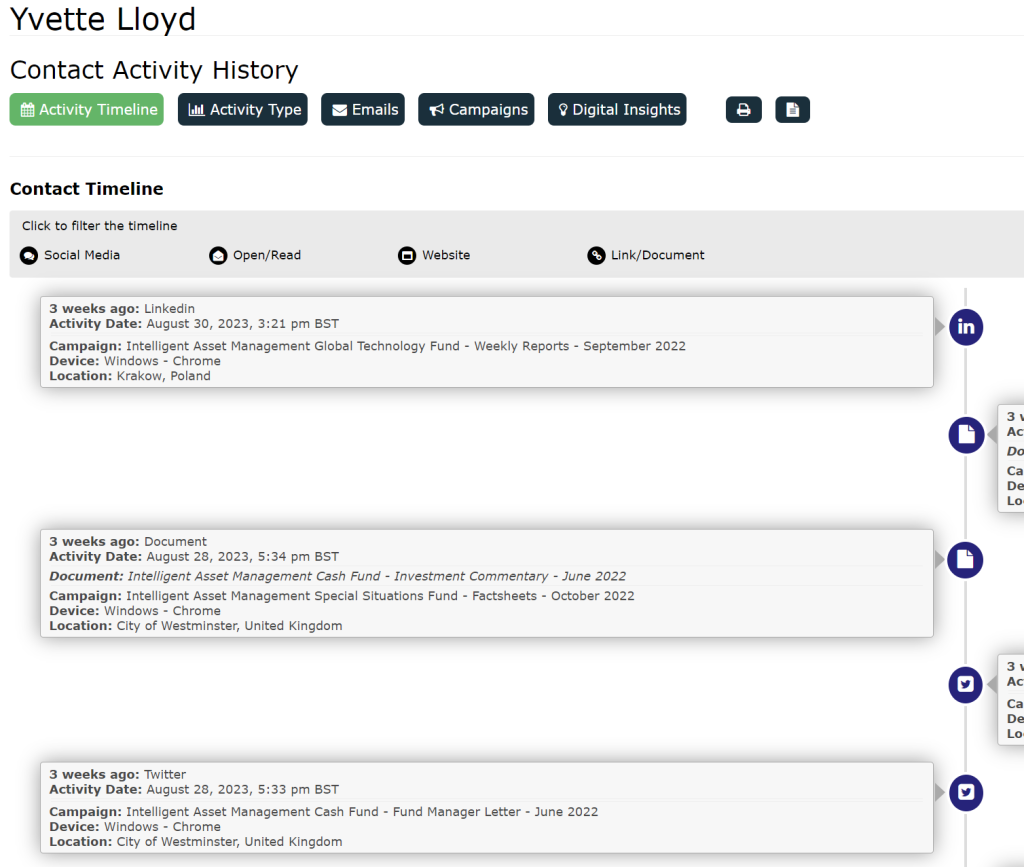Filter timeline by Social Media

[81, 255]
